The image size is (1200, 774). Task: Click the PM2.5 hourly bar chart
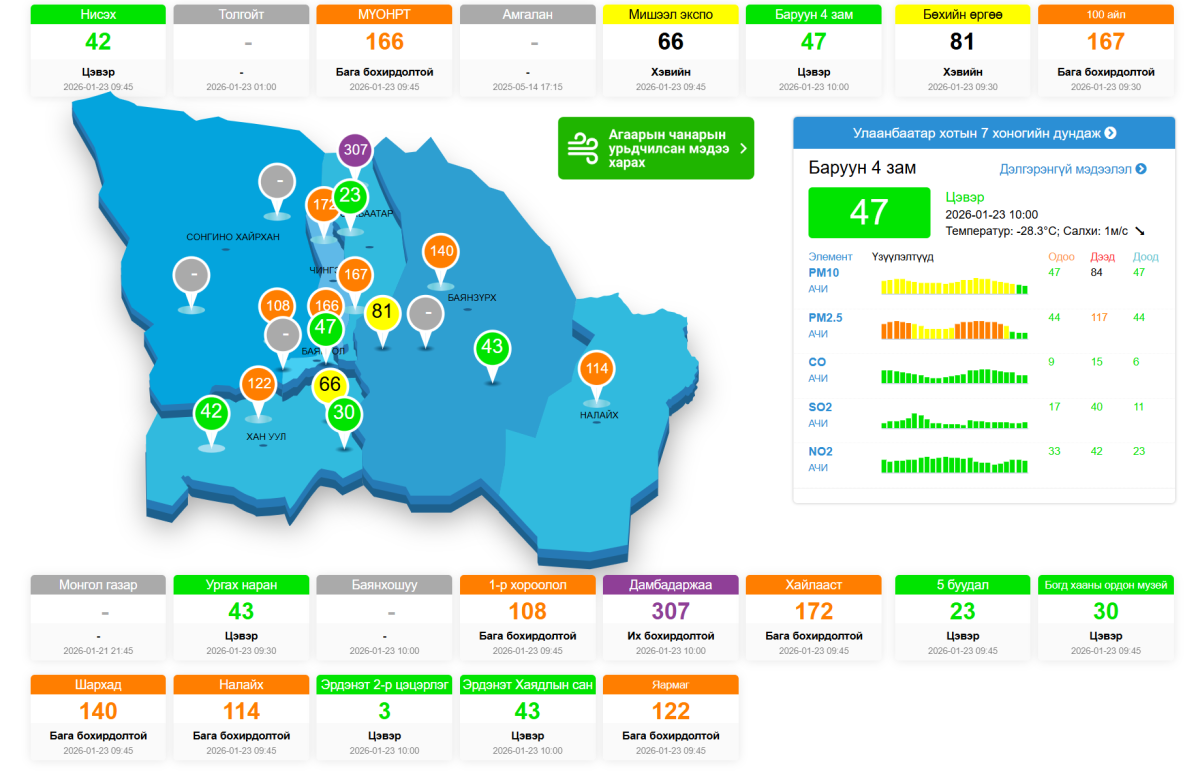coord(953,329)
